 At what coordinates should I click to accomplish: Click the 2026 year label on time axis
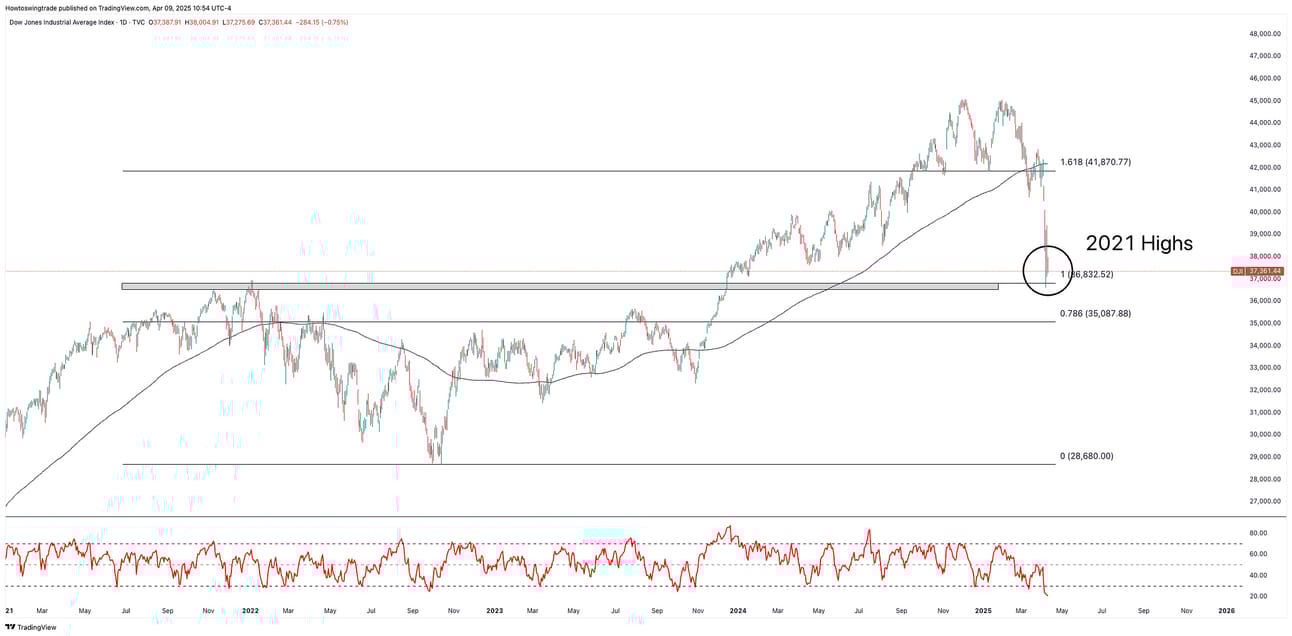(x=1226, y=610)
